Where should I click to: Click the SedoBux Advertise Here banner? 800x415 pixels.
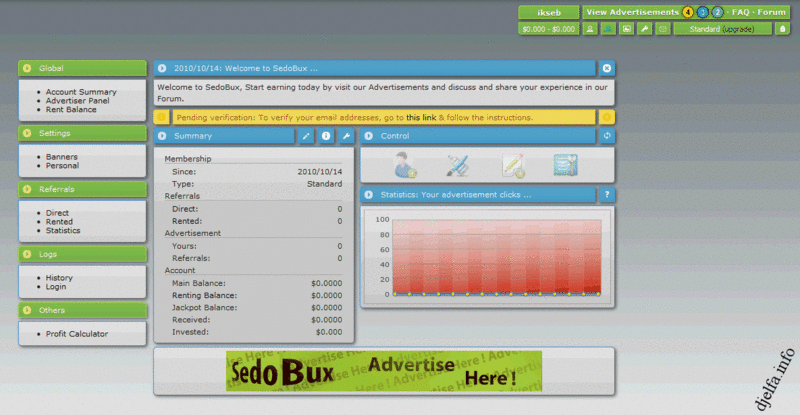point(384,371)
